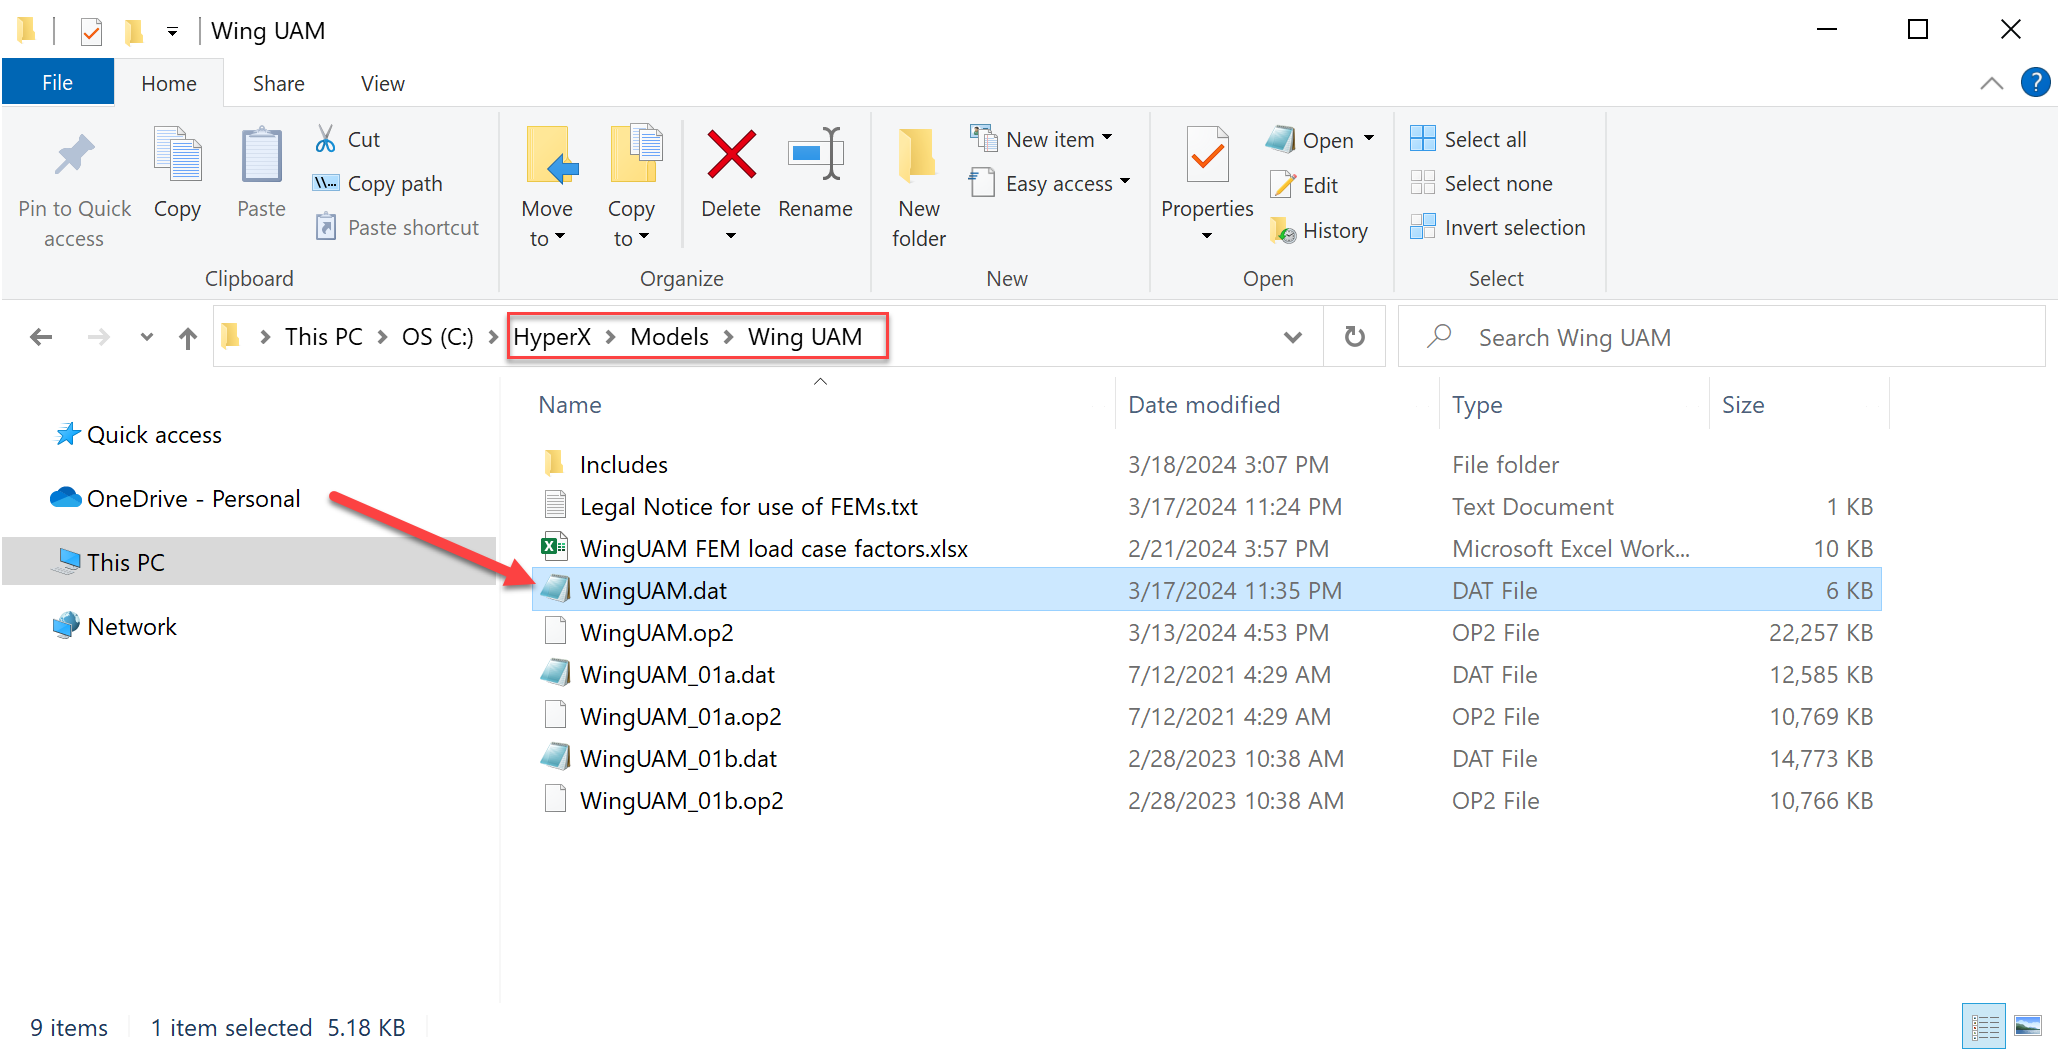Expand the Delete button dropdown arrow

pyautogui.click(x=731, y=237)
